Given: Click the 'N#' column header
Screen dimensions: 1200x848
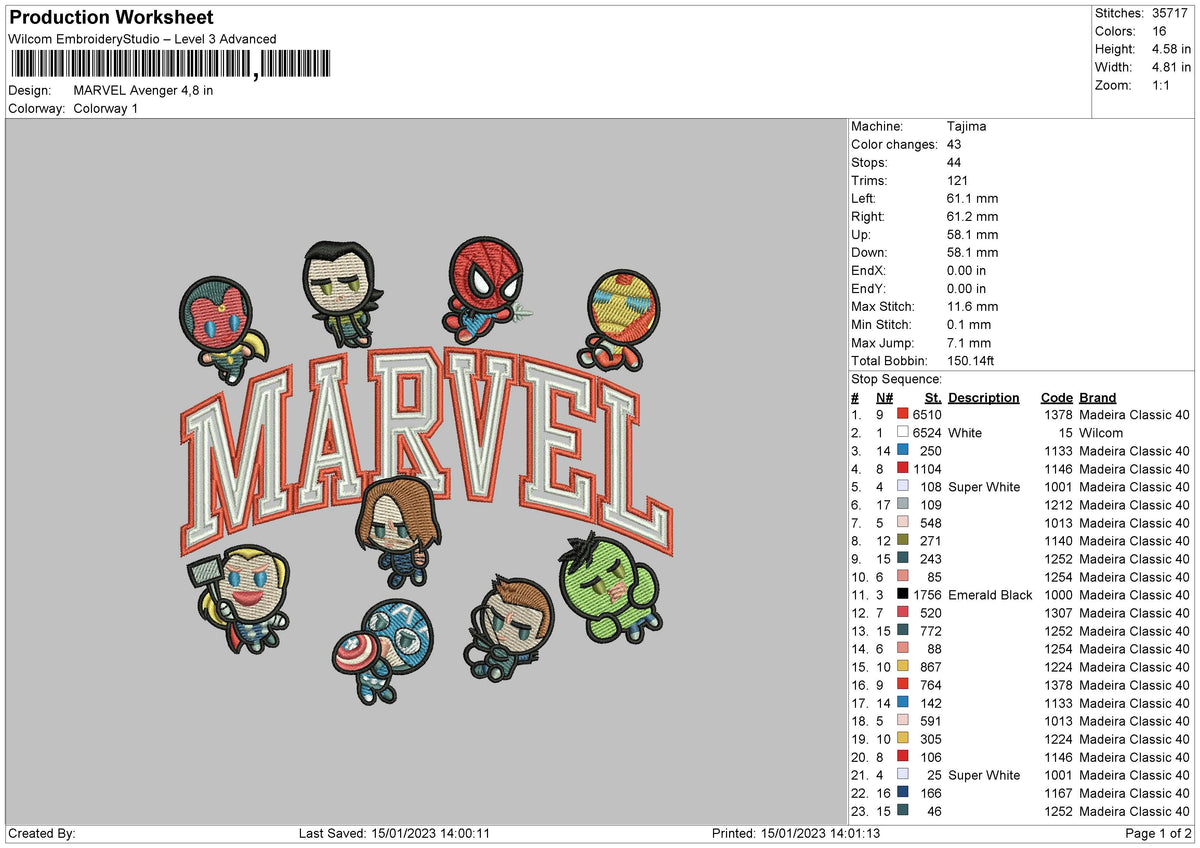Looking at the screenshot, I should [884, 397].
